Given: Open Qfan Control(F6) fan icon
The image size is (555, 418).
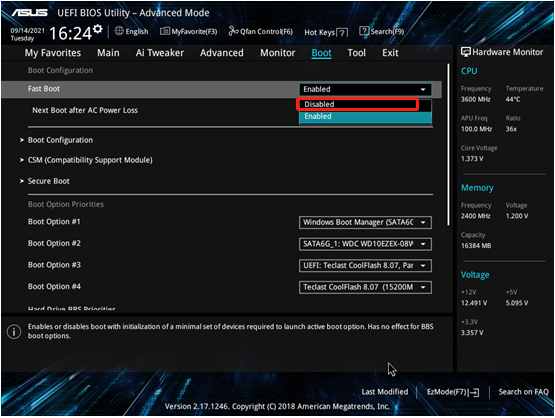Looking at the screenshot, I should (x=233, y=31).
